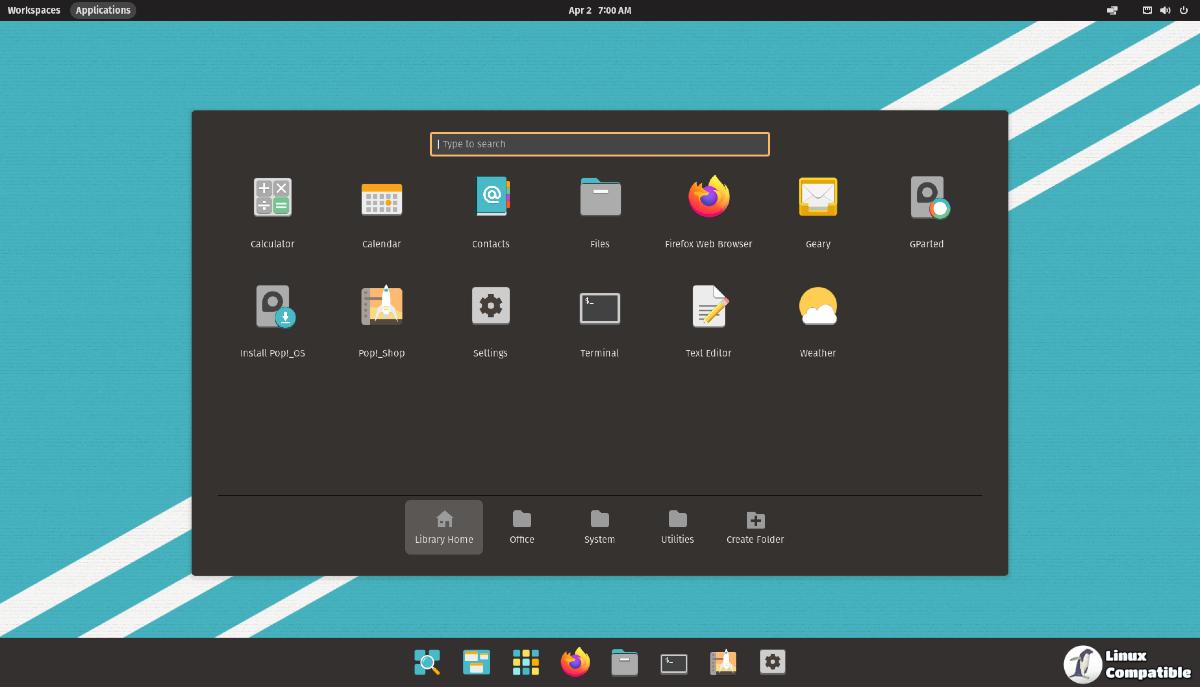
Task: Click the Create Folder button
Action: [755, 527]
